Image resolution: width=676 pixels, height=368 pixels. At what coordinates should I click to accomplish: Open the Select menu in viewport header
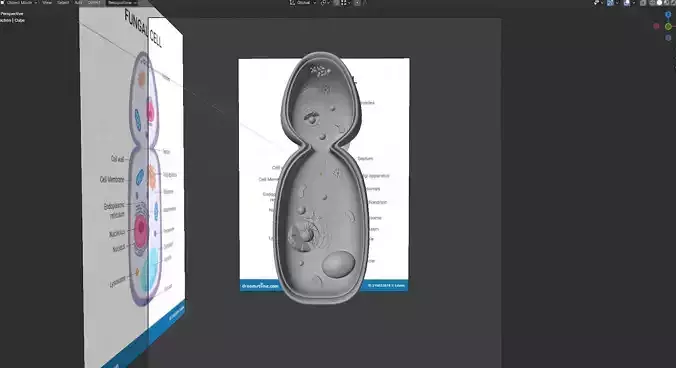[63, 3]
